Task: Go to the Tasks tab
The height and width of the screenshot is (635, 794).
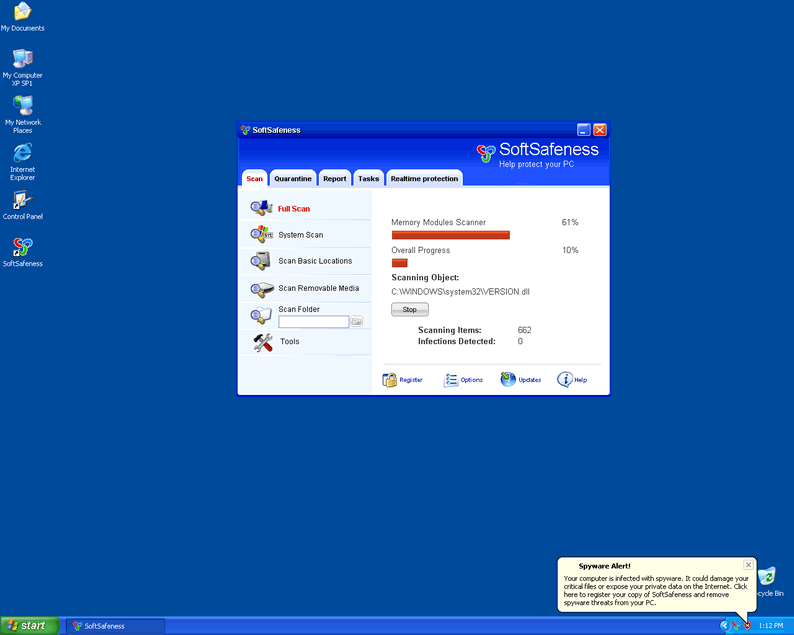Action: (369, 179)
